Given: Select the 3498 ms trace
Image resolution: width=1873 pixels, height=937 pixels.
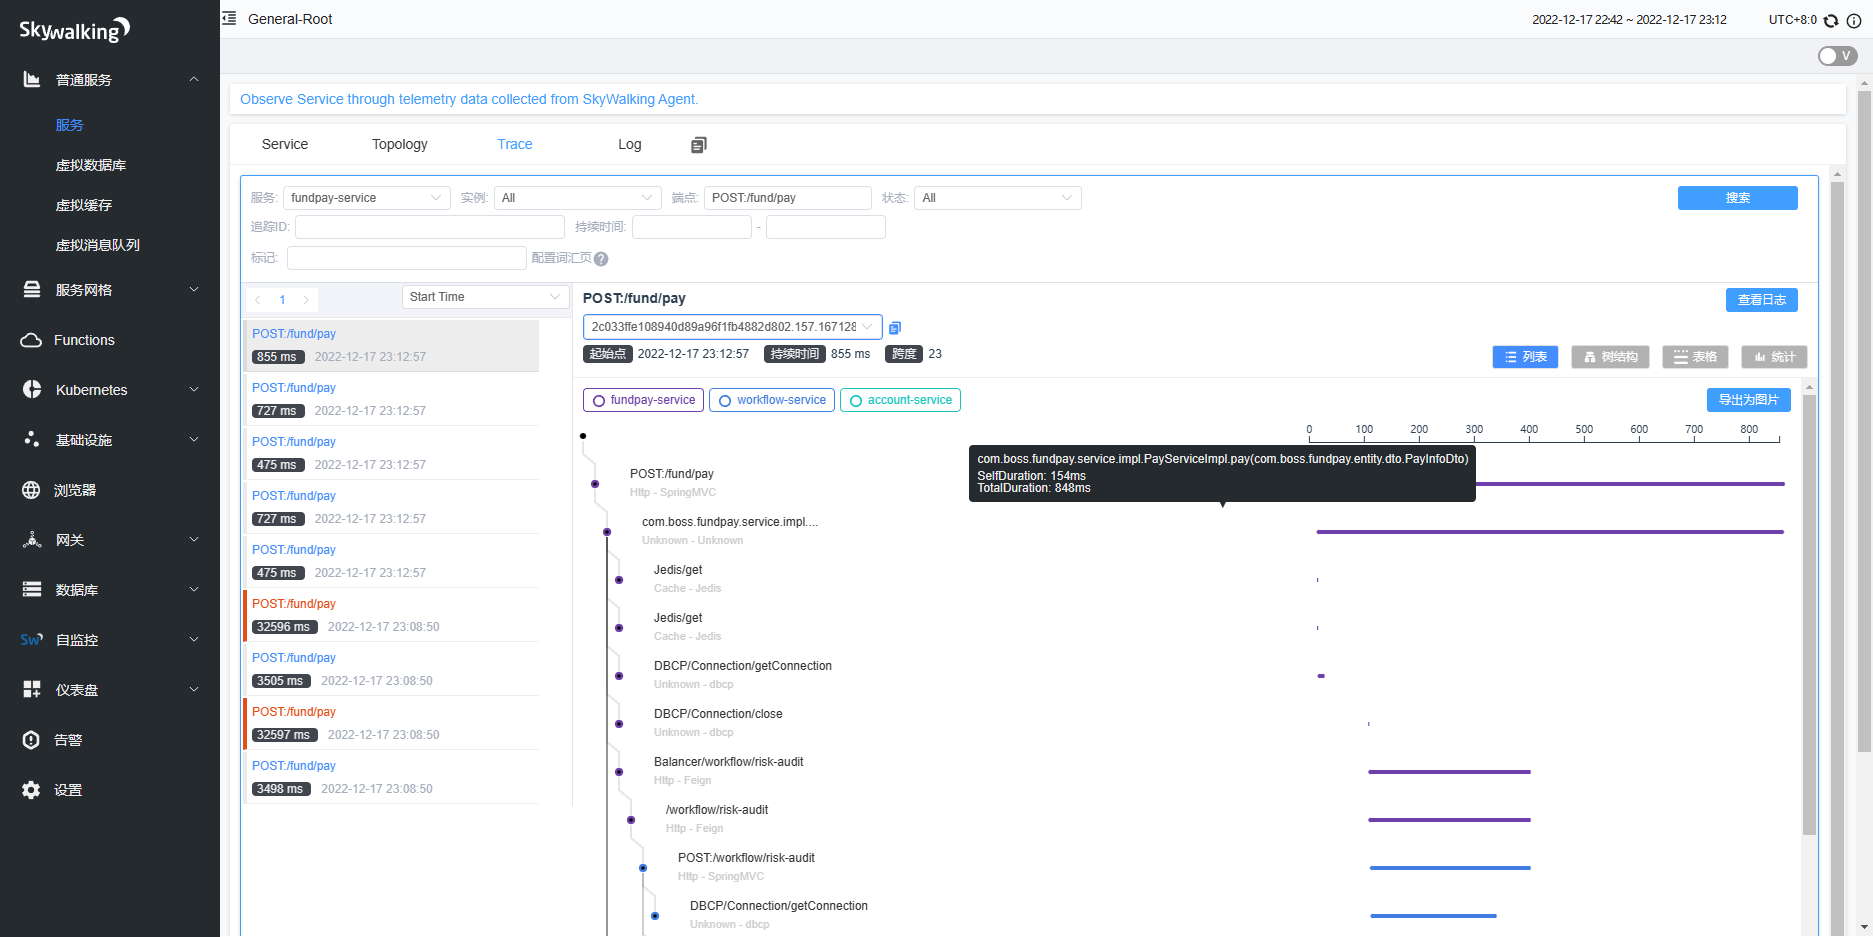Looking at the screenshot, I should pos(391,777).
